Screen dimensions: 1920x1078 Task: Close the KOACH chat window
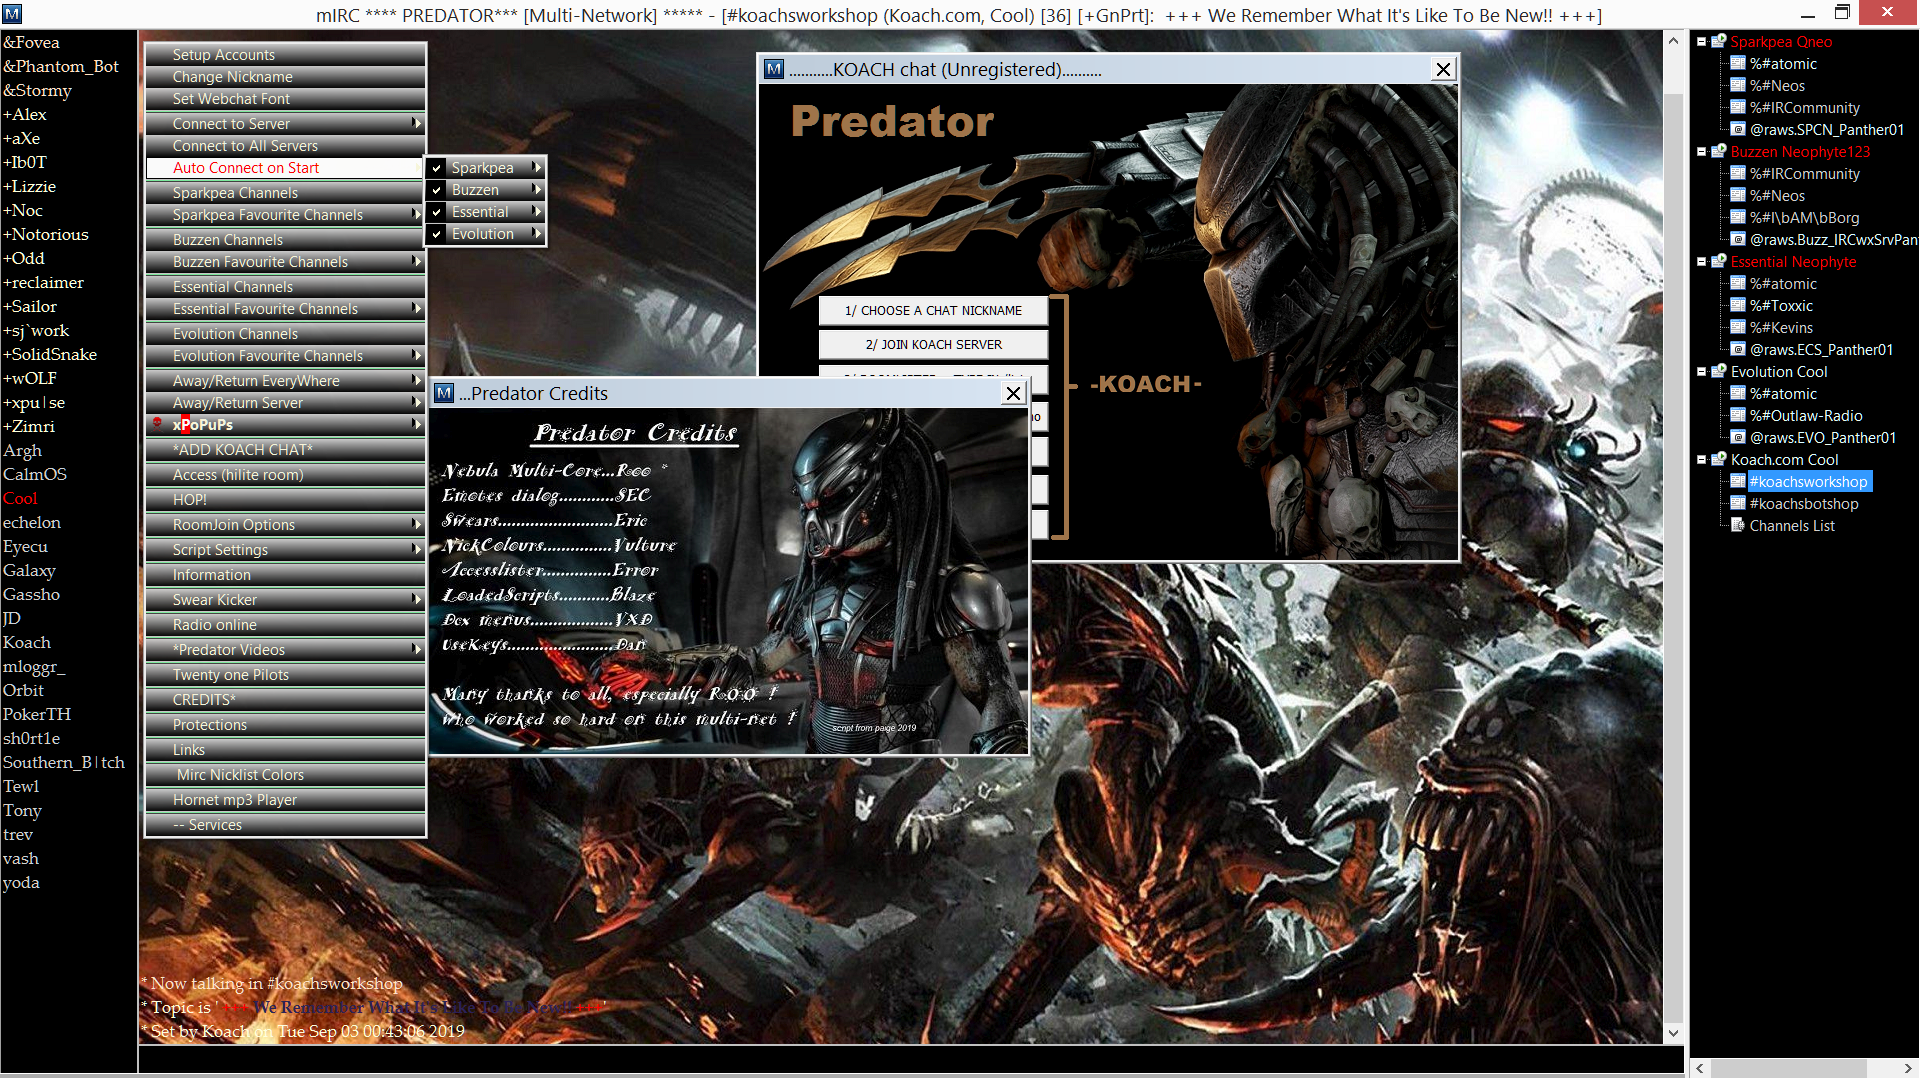[x=1443, y=69]
